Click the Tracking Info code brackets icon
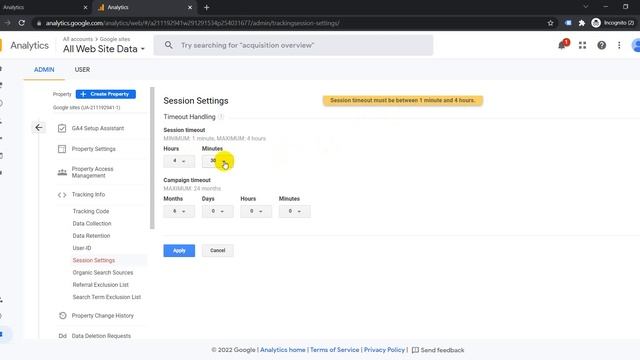This screenshot has width=640, height=360. pyautogui.click(x=62, y=195)
